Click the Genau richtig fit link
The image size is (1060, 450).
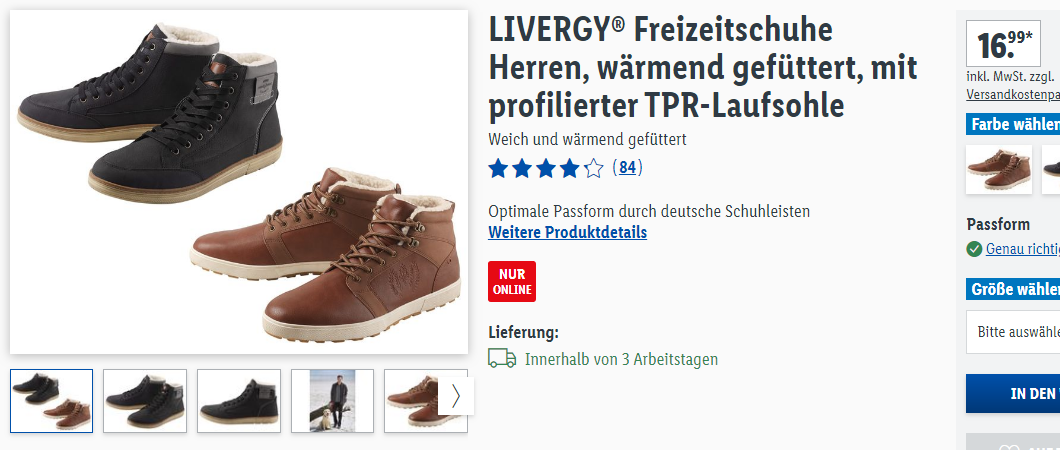1023,249
